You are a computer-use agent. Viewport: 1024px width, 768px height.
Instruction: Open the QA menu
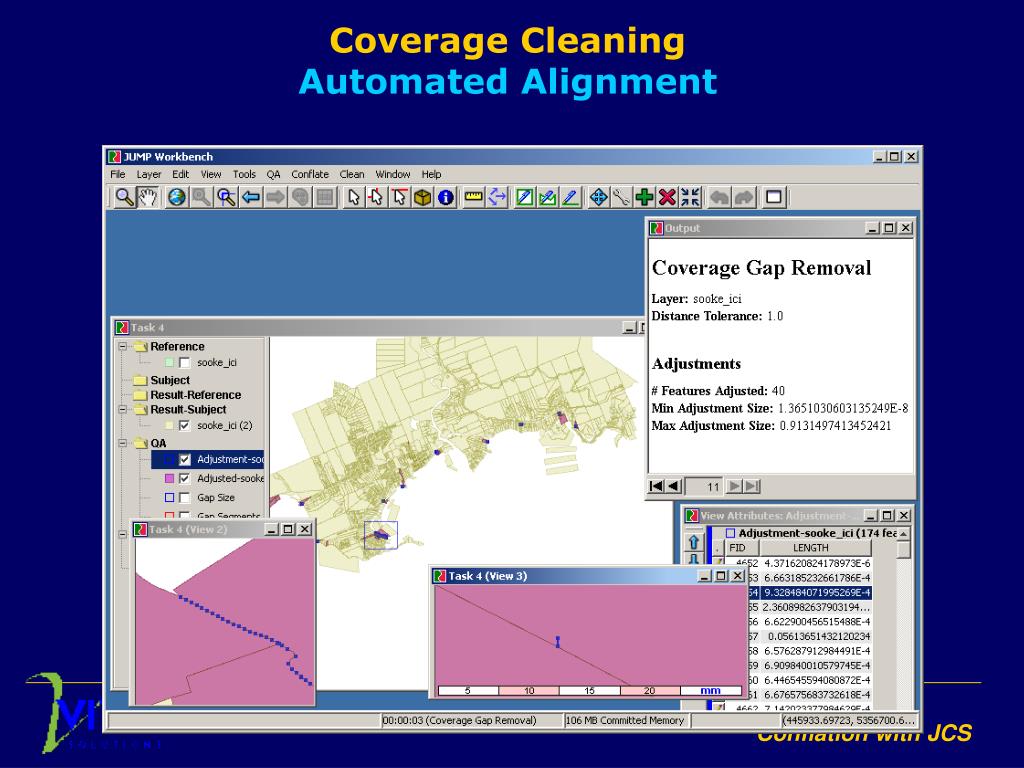273,174
